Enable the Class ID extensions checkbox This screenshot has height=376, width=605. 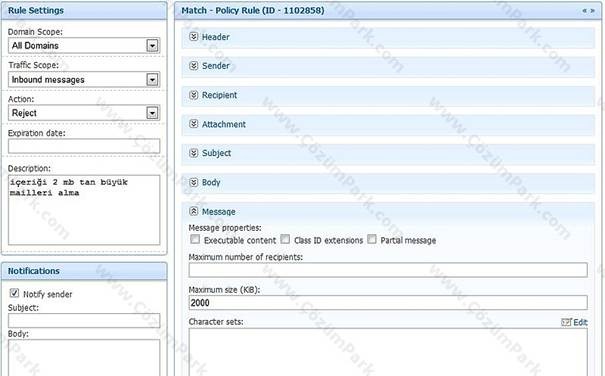click(x=285, y=239)
